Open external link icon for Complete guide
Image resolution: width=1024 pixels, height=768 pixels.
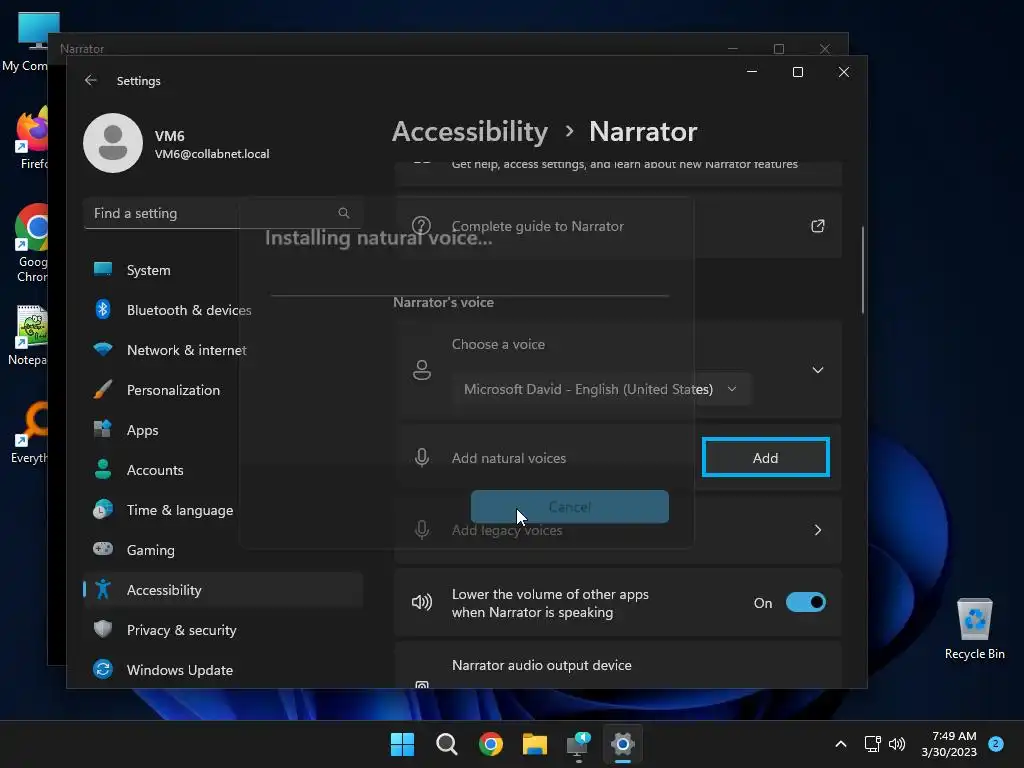coord(818,226)
